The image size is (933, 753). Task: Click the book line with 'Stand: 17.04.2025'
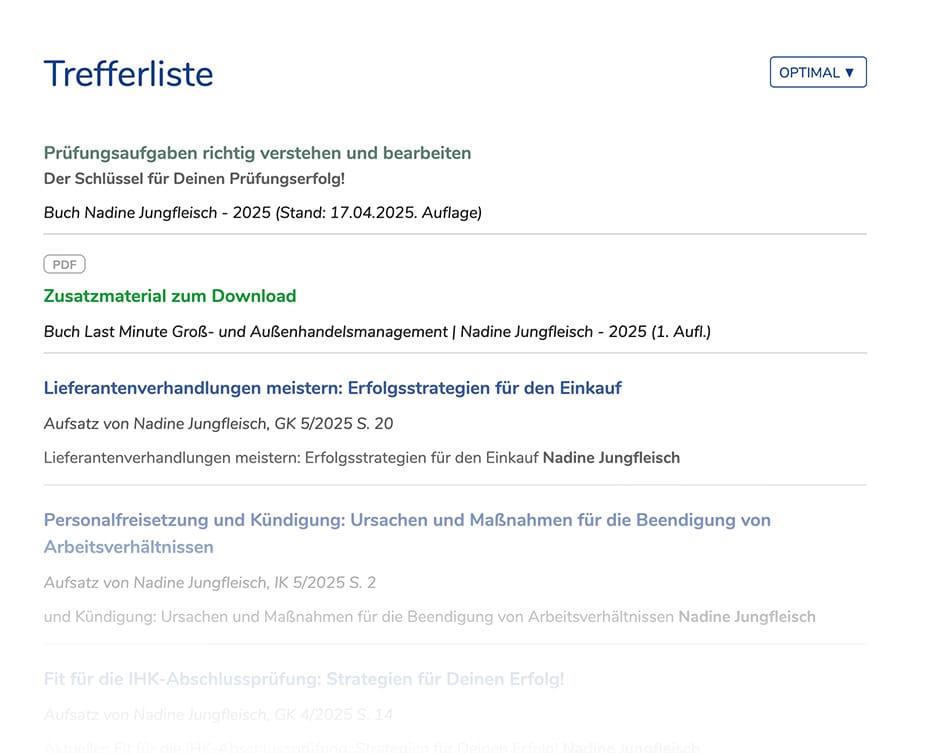pyautogui.click(x=262, y=213)
